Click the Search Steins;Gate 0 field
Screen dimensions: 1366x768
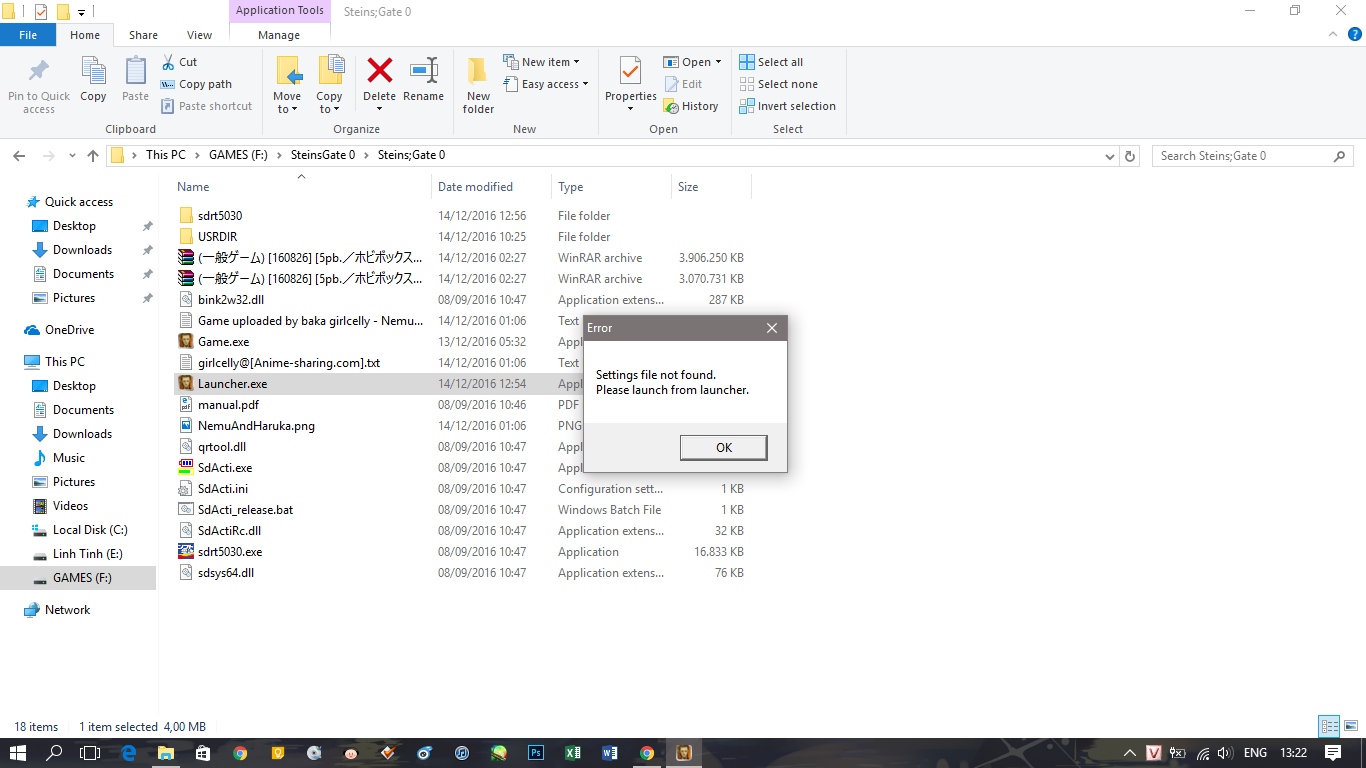1253,156
